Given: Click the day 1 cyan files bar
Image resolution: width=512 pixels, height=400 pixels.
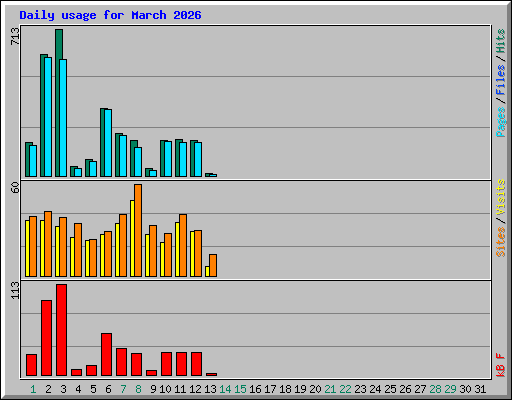Looking at the screenshot, I should coord(33,161).
